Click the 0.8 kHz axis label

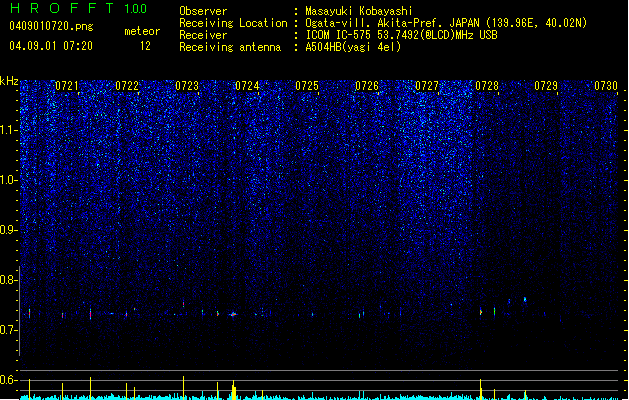pyautogui.click(x=9, y=280)
